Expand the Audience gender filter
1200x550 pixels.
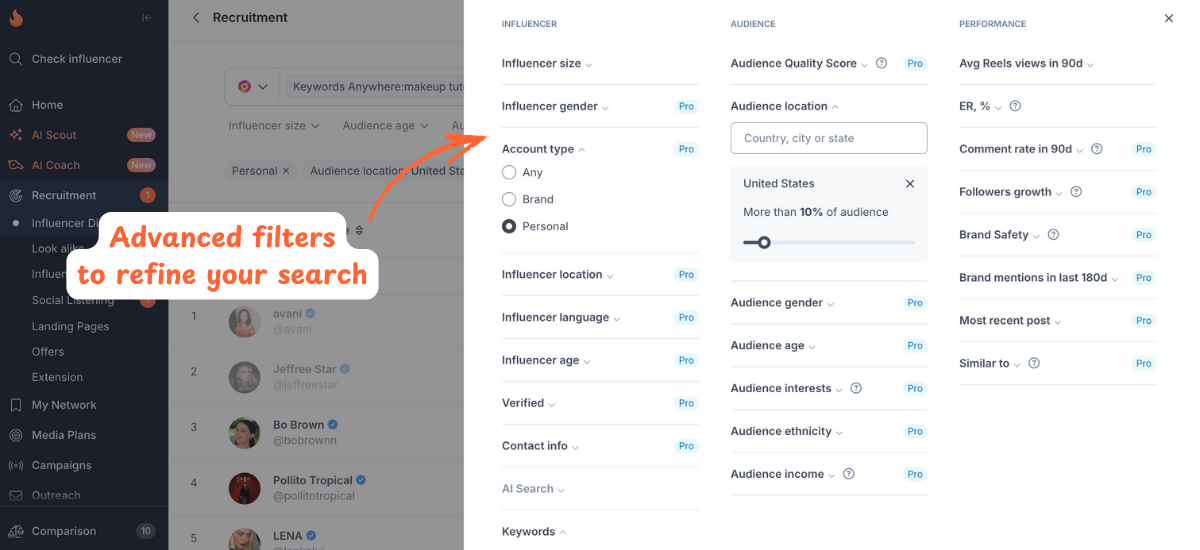click(782, 303)
